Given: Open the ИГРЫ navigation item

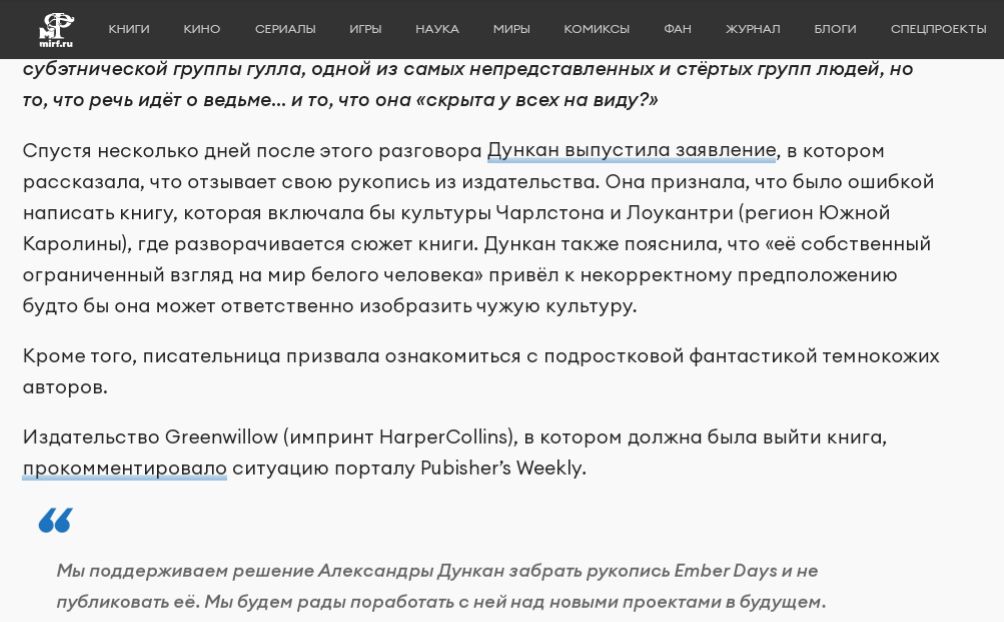Looking at the screenshot, I should pos(366,29).
